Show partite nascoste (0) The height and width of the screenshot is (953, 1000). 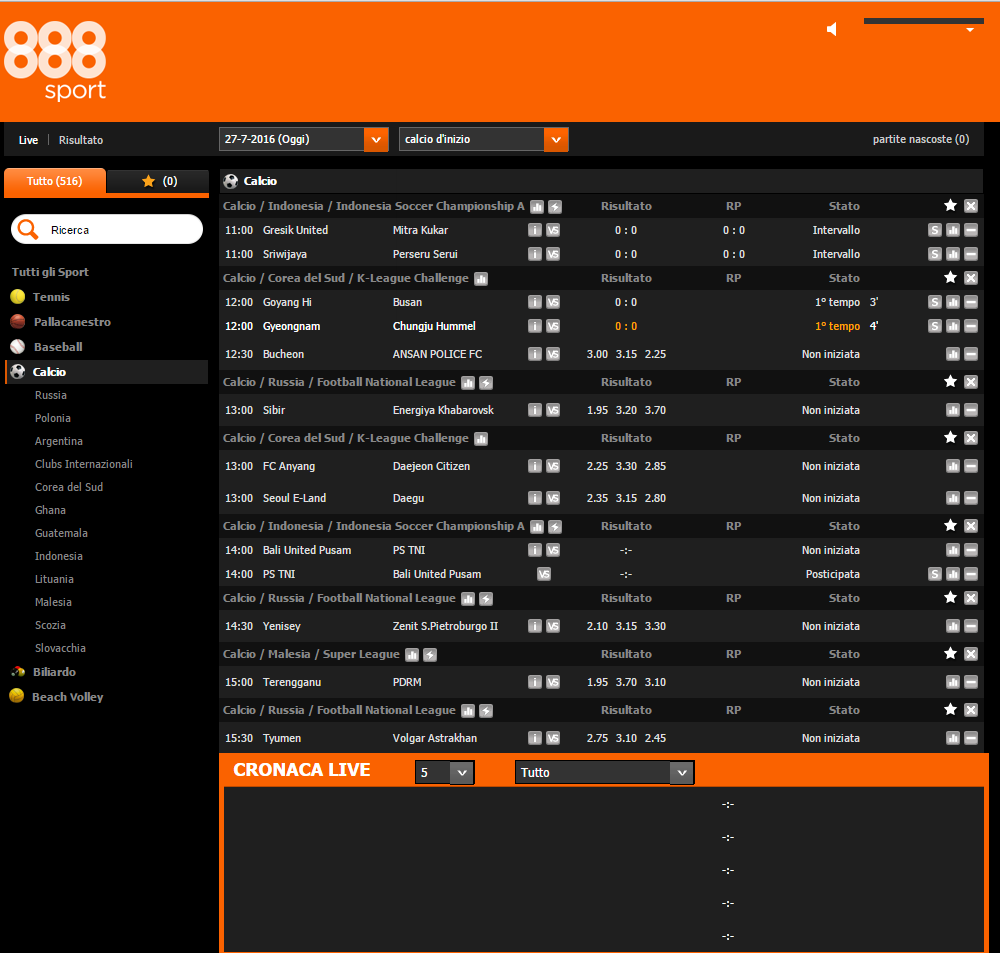[920, 139]
